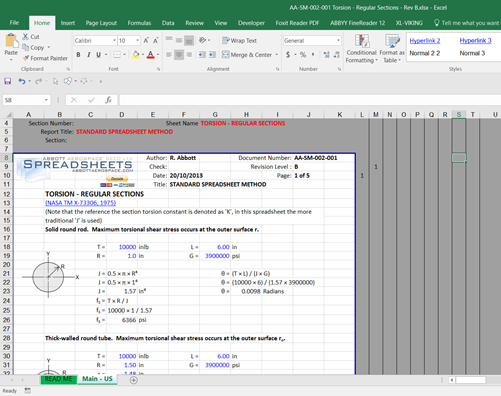The image size is (501, 396).
Task: Click the Paste clipboard icon
Action: (x=11, y=41)
